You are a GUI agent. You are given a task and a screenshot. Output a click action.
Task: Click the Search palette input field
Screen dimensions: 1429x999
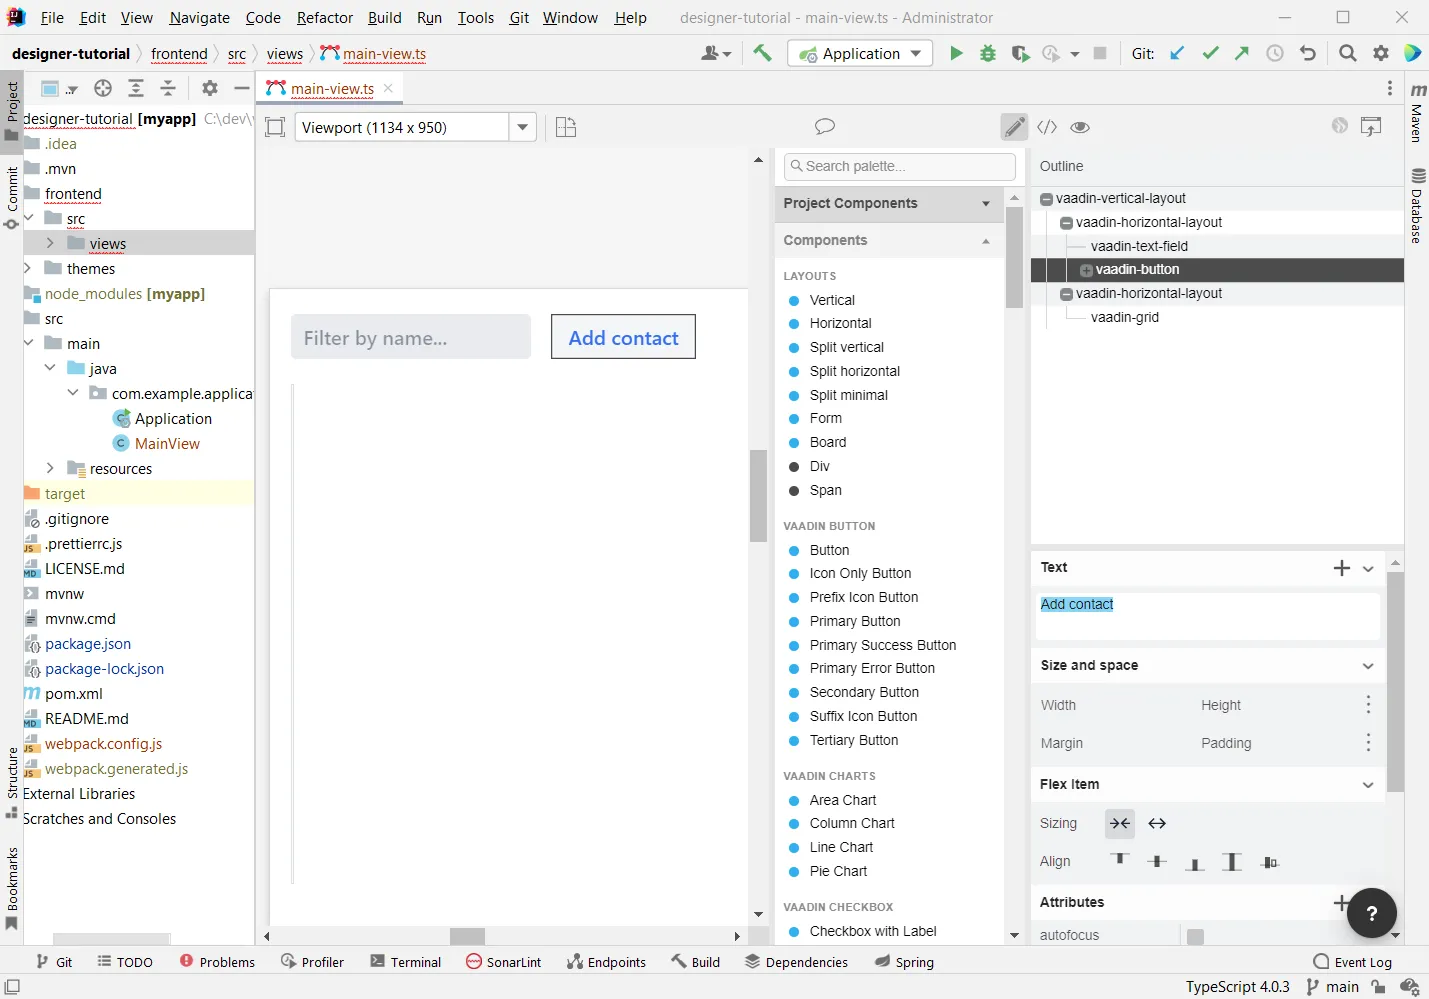click(899, 166)
